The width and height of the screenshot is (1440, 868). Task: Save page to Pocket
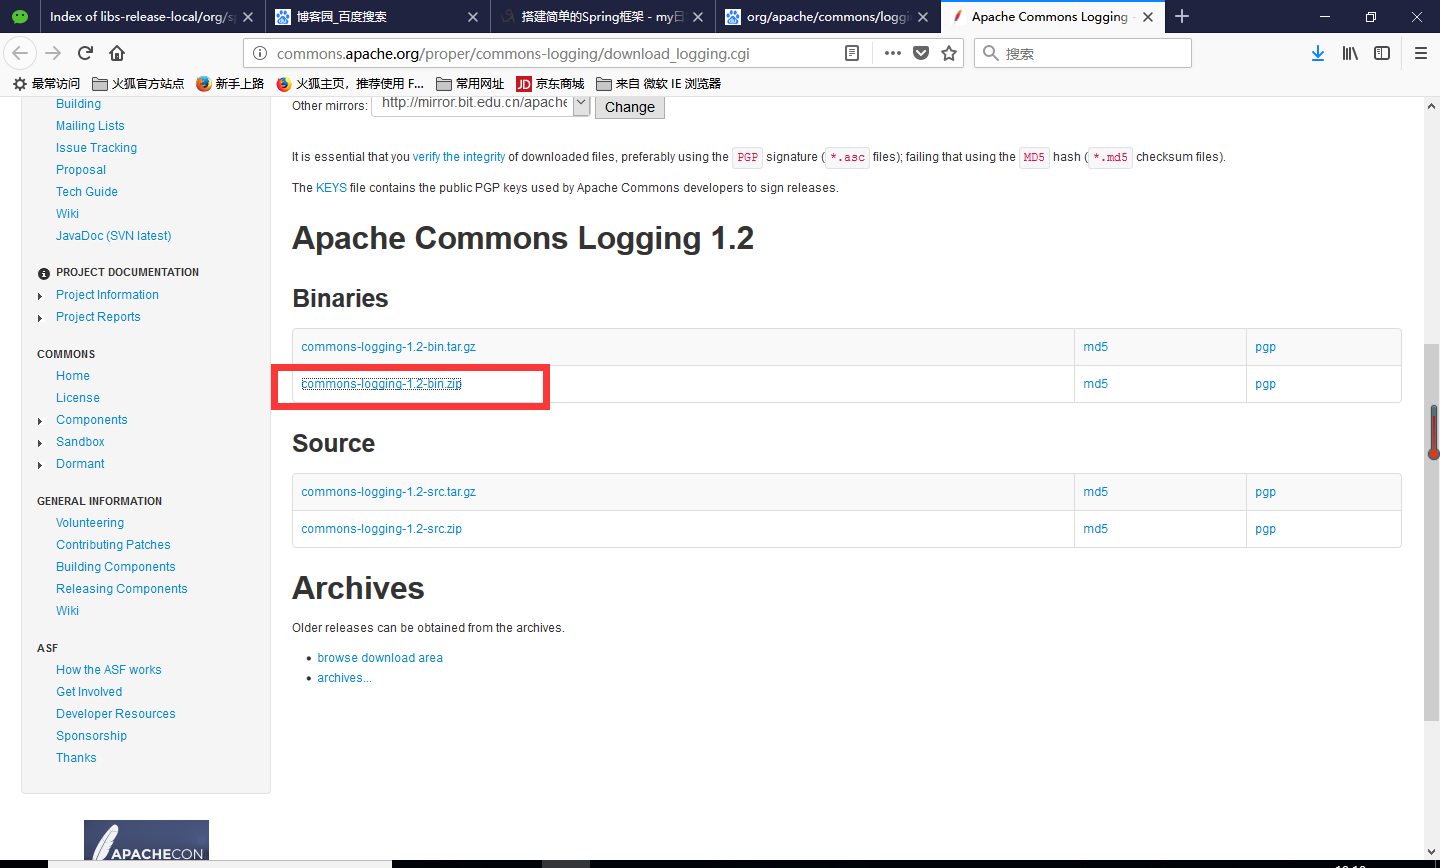point(921,53)
